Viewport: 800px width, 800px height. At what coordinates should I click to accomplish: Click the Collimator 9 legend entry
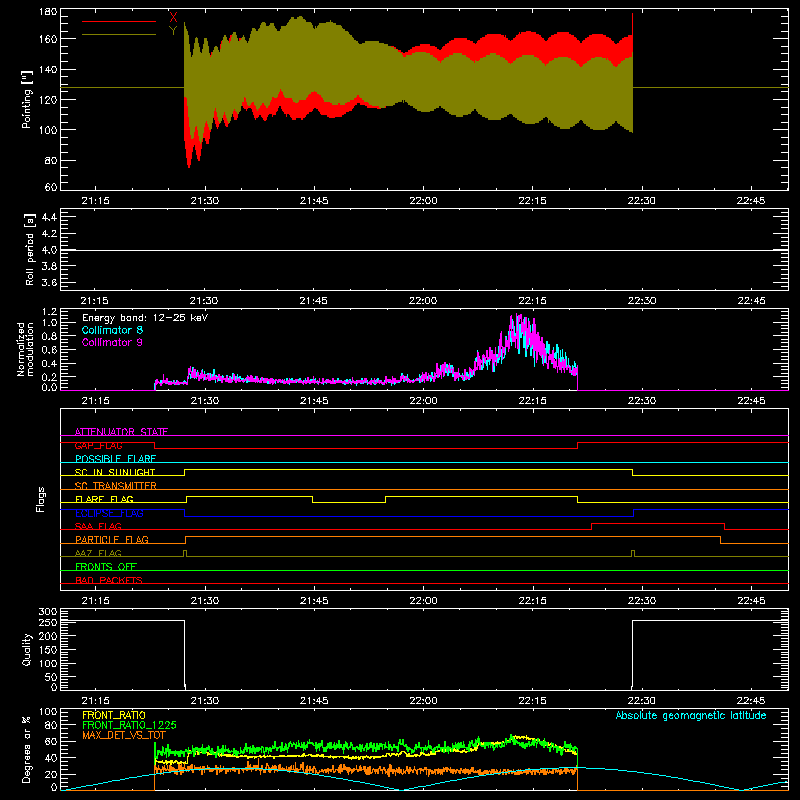(x=112, y=342)
